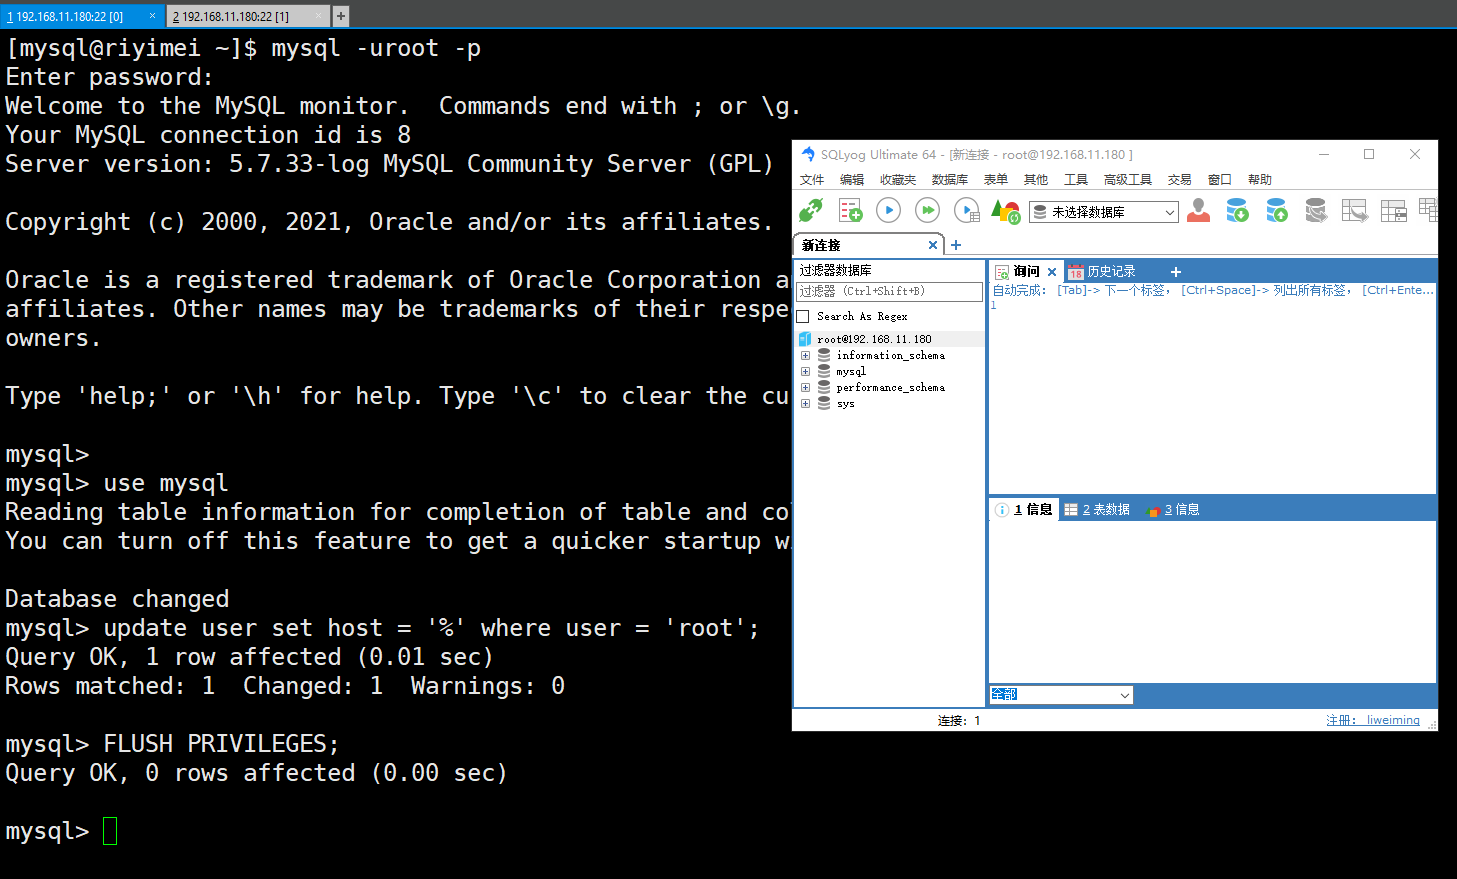Click the 注册: liweiming registration link
1457x879 pixels.
(1373, 720)
